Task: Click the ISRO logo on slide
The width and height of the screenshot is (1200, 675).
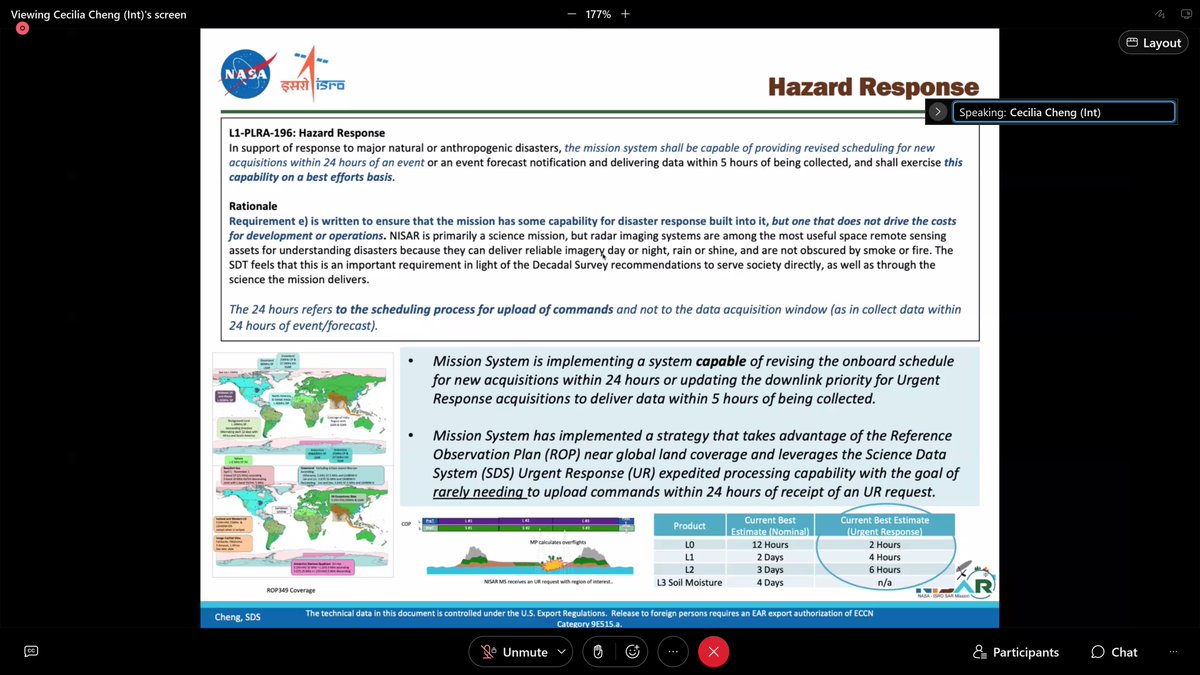Action: pyautogui.click(x=312, y=72)
